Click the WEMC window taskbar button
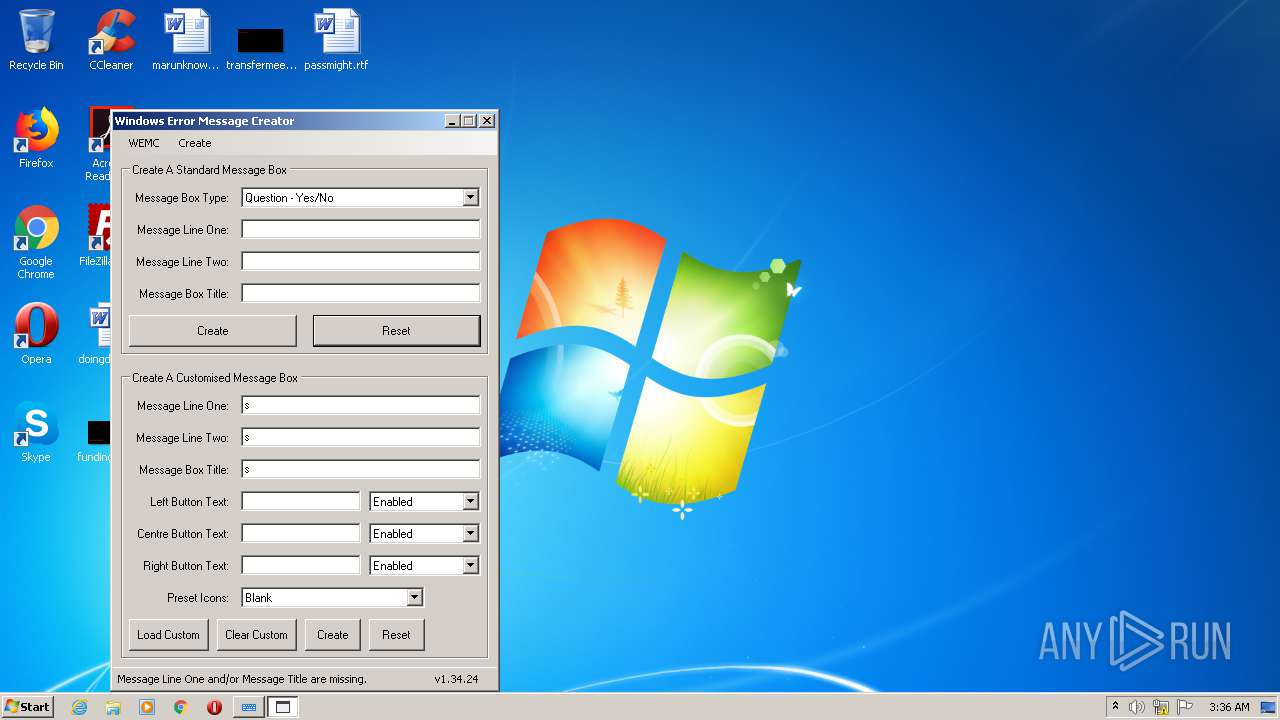 [x=283, y=707]
